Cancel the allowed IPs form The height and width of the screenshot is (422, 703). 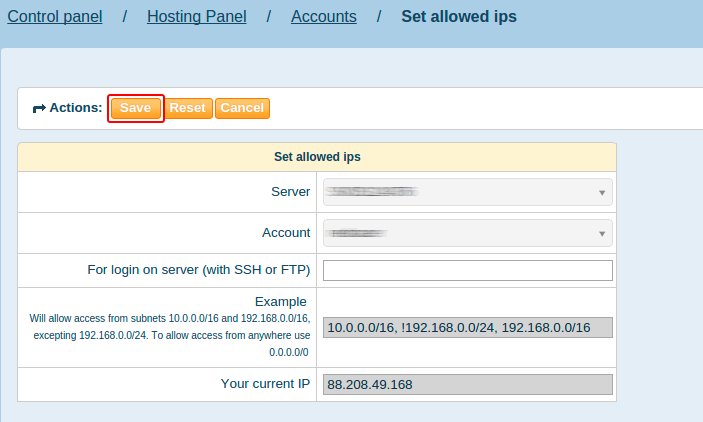[242, 108]
